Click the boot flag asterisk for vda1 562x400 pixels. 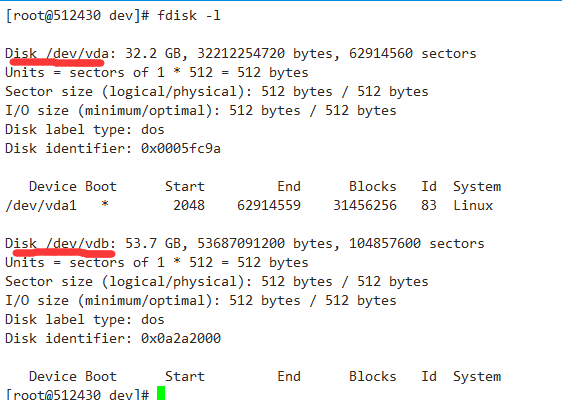pos(105,204)
